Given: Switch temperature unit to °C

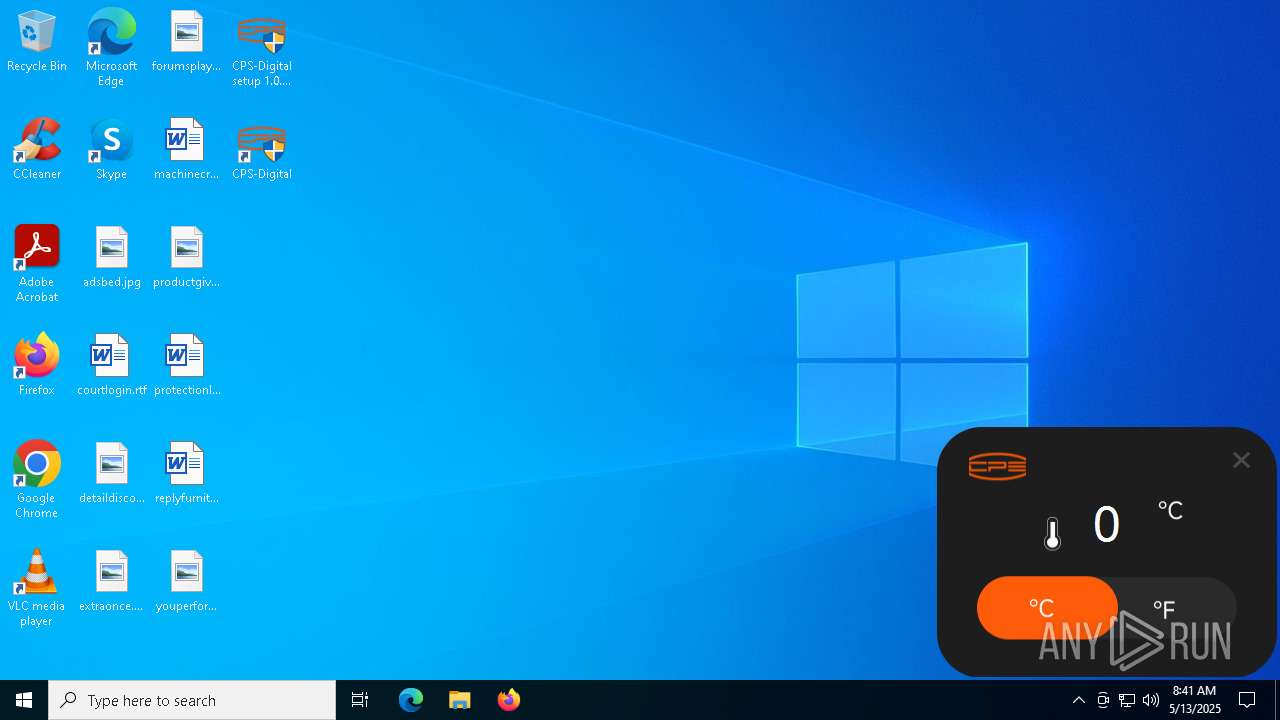Looking at the screenshot, I should pos(1047,608).
